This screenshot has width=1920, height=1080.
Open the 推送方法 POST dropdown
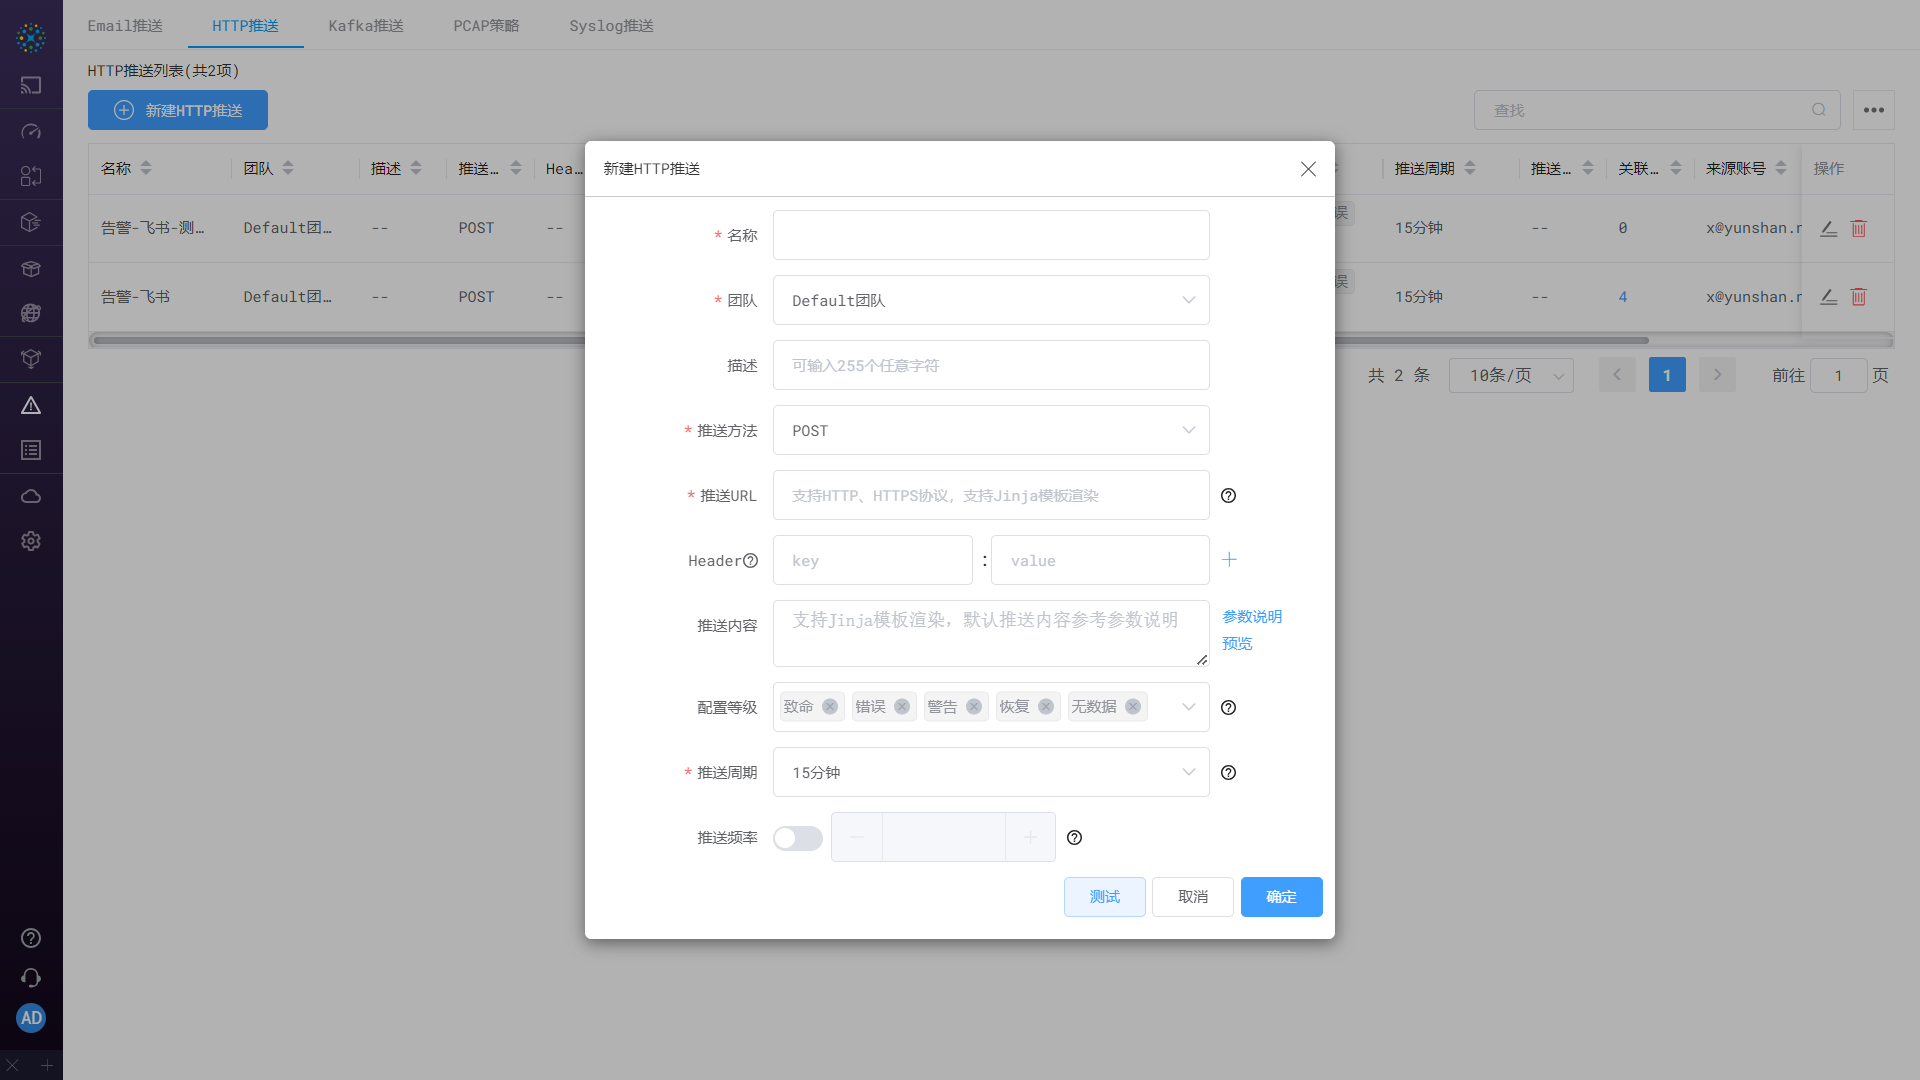[x=990, y=430]
